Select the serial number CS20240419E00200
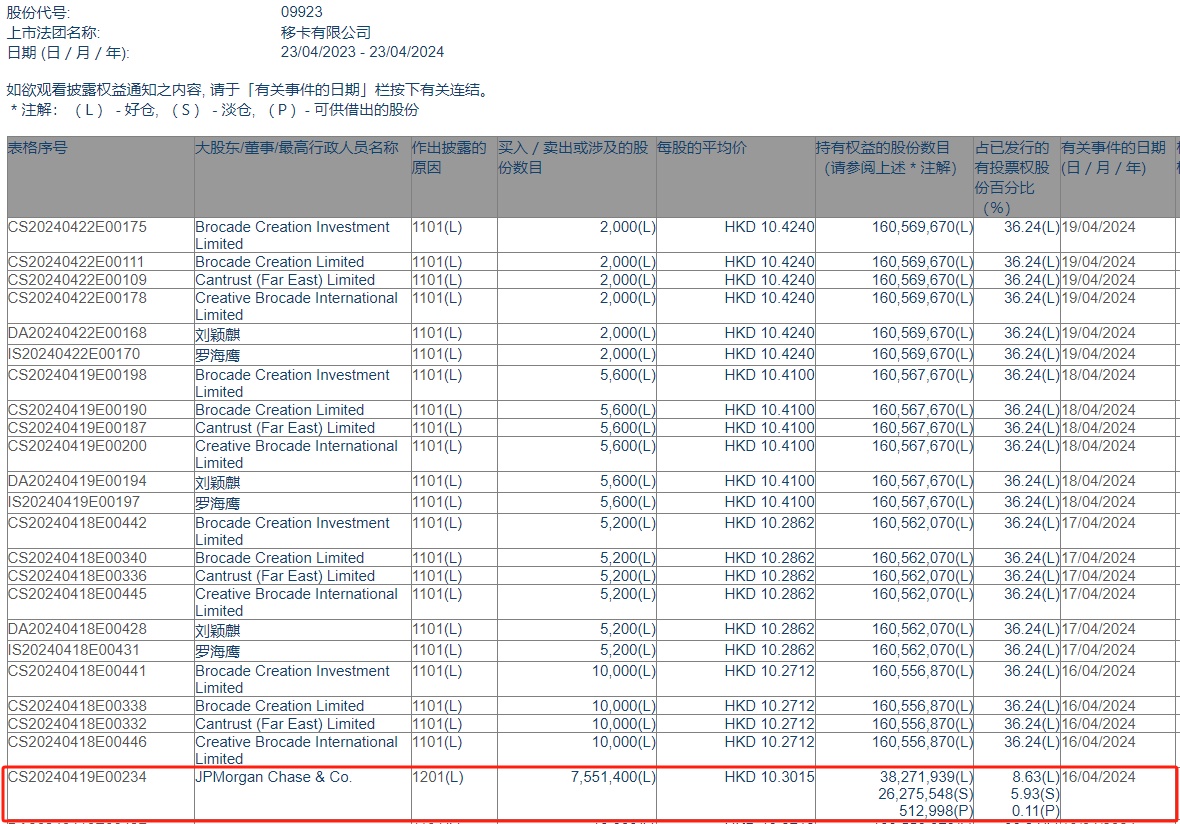1180x824 pixels. click(x=78, y=446)
